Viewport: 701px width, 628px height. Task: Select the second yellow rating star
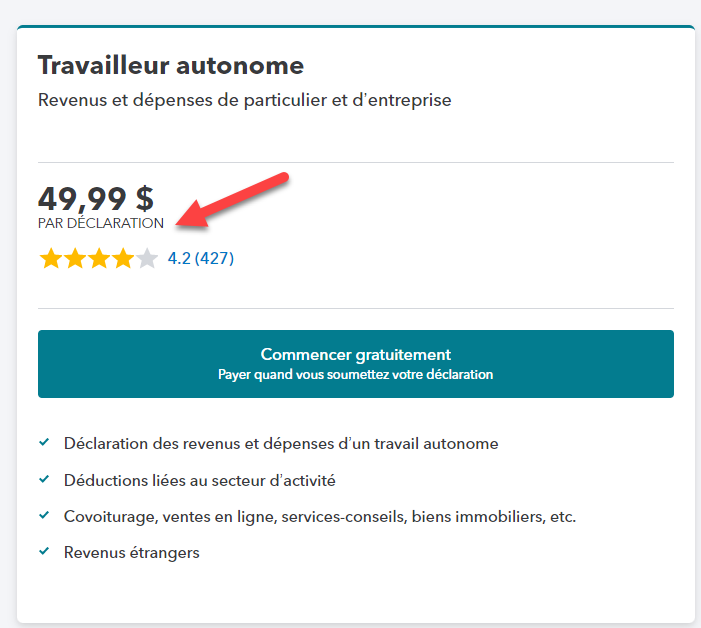75,259
